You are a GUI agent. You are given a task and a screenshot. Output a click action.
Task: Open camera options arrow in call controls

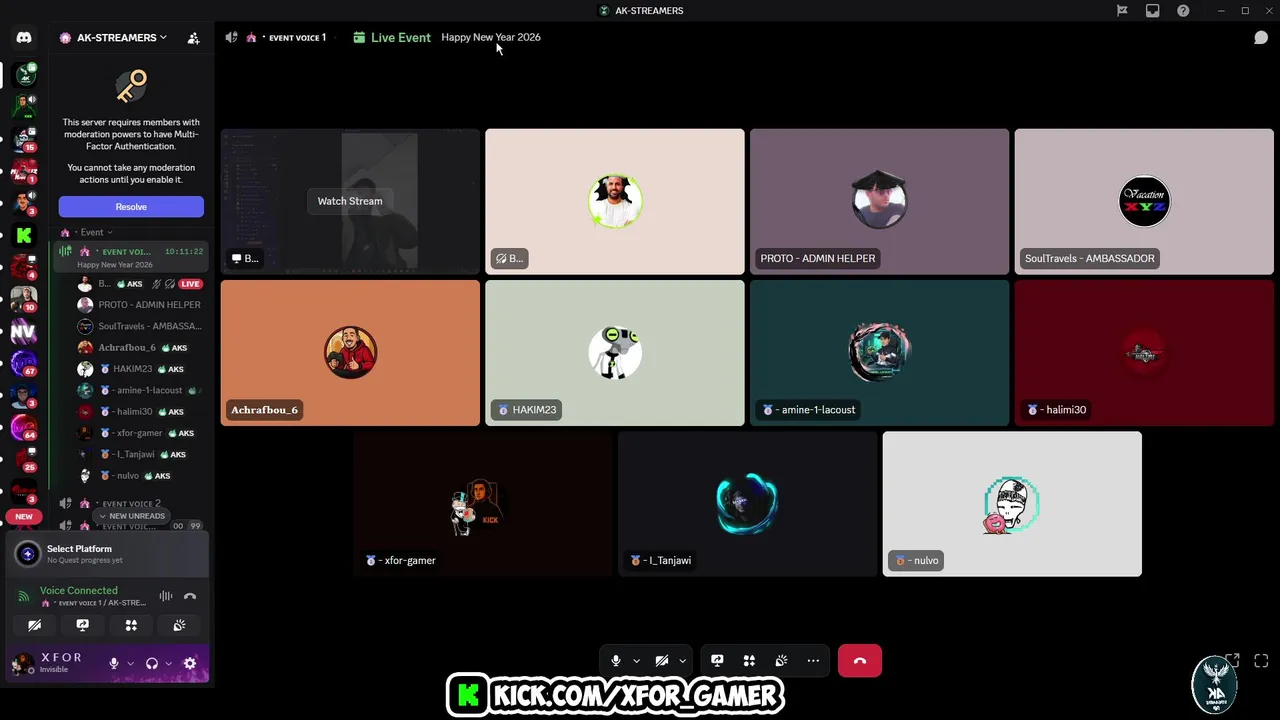682,661
